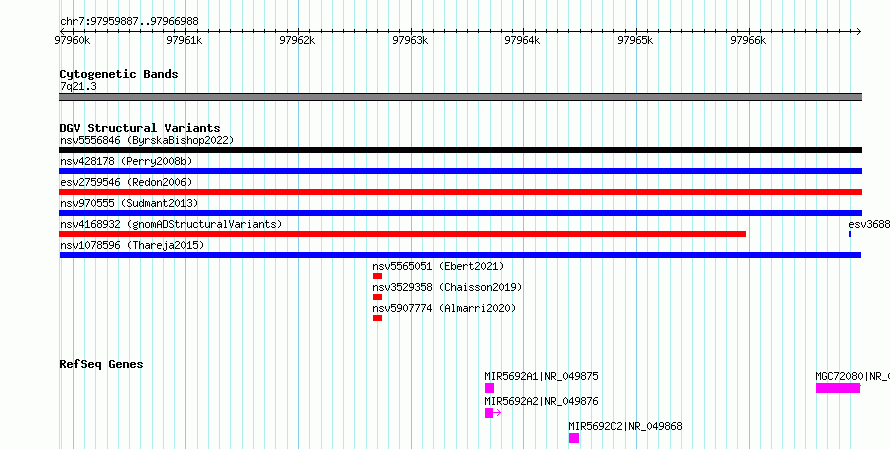Image resolution: width=890 pixels, height=449 pixels.
Task: Click the nsv4168932 gnomAD red variant bar
Action: coord(402,234)
